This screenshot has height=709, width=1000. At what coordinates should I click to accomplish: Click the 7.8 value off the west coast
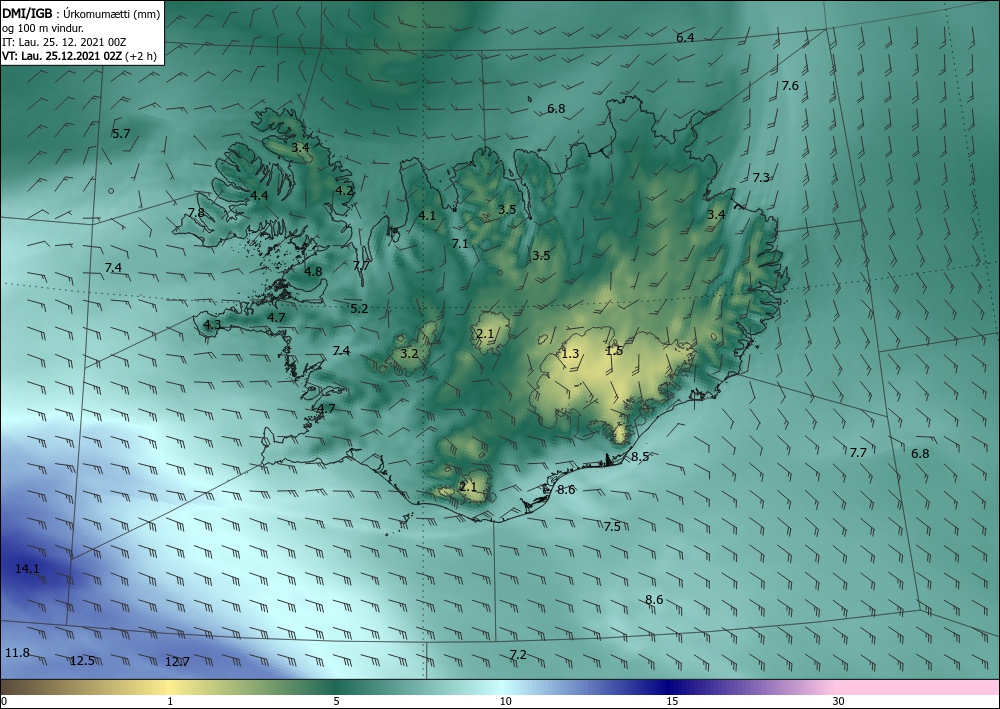click(196, 212)
